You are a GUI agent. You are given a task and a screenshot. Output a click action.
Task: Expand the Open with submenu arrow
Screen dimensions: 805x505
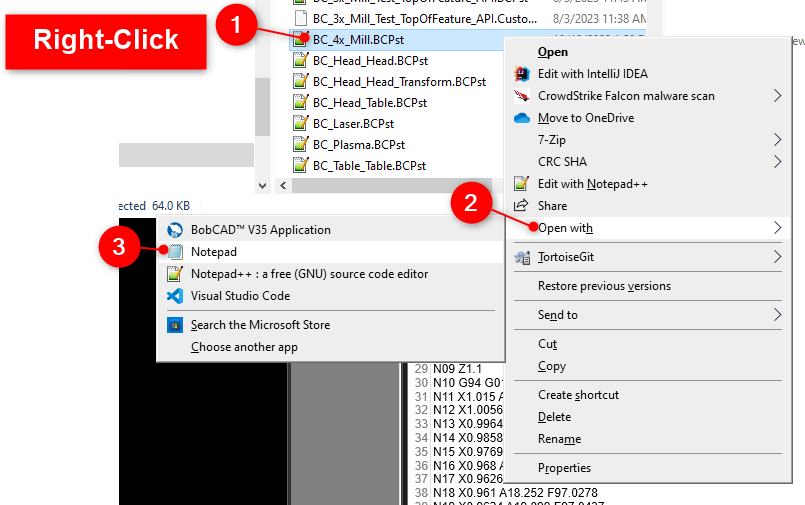(777, 228)
